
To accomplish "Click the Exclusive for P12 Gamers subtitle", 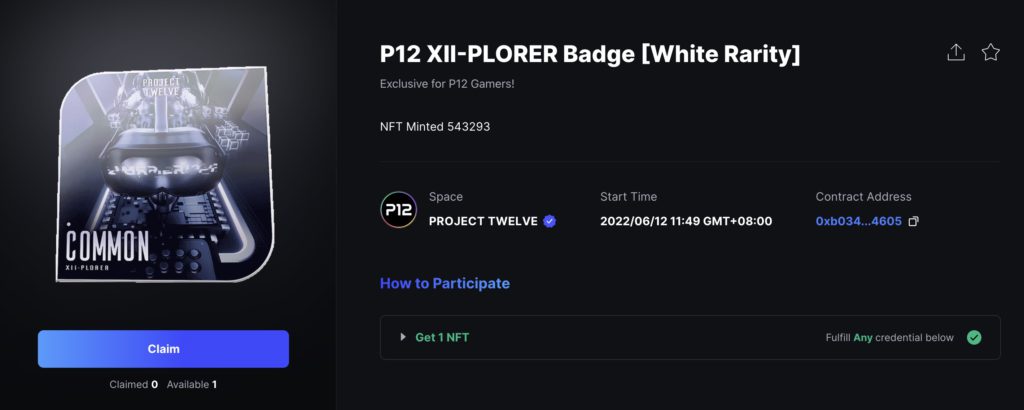I will point(447,84).
